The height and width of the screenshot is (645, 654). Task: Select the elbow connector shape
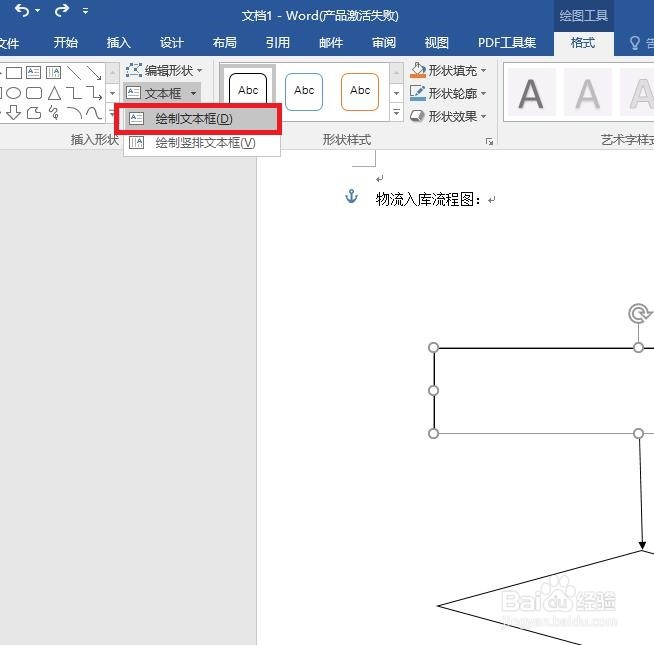pyautogui.click(x=74, y=93)
